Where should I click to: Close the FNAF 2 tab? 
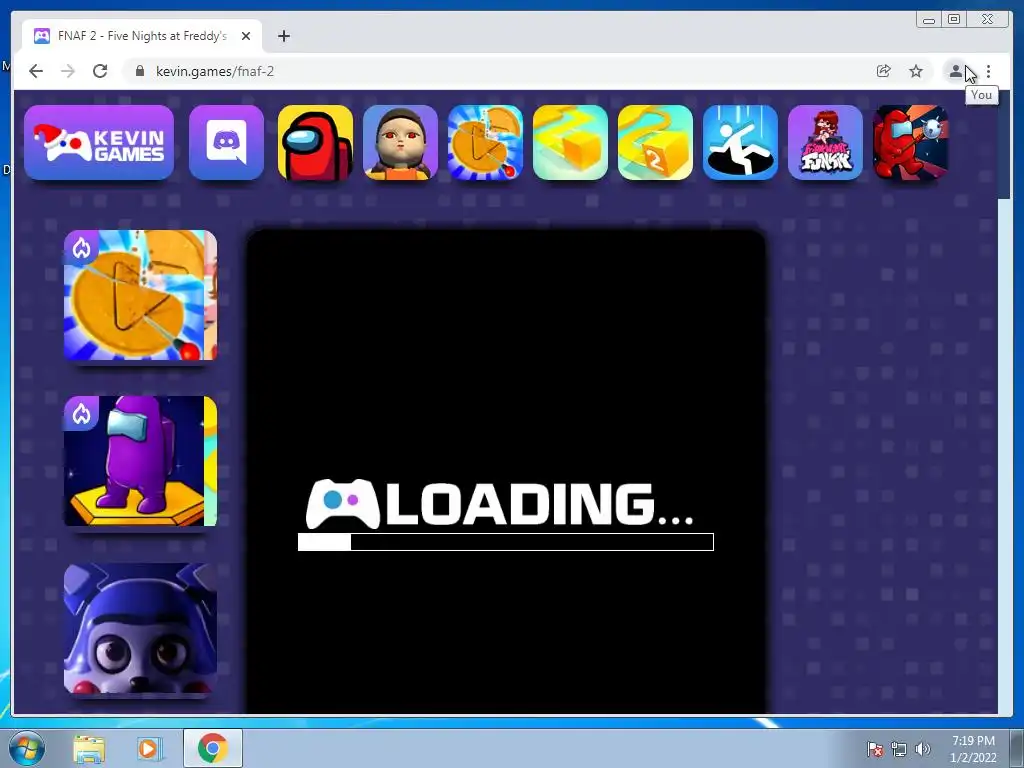[x=246, y=36]
